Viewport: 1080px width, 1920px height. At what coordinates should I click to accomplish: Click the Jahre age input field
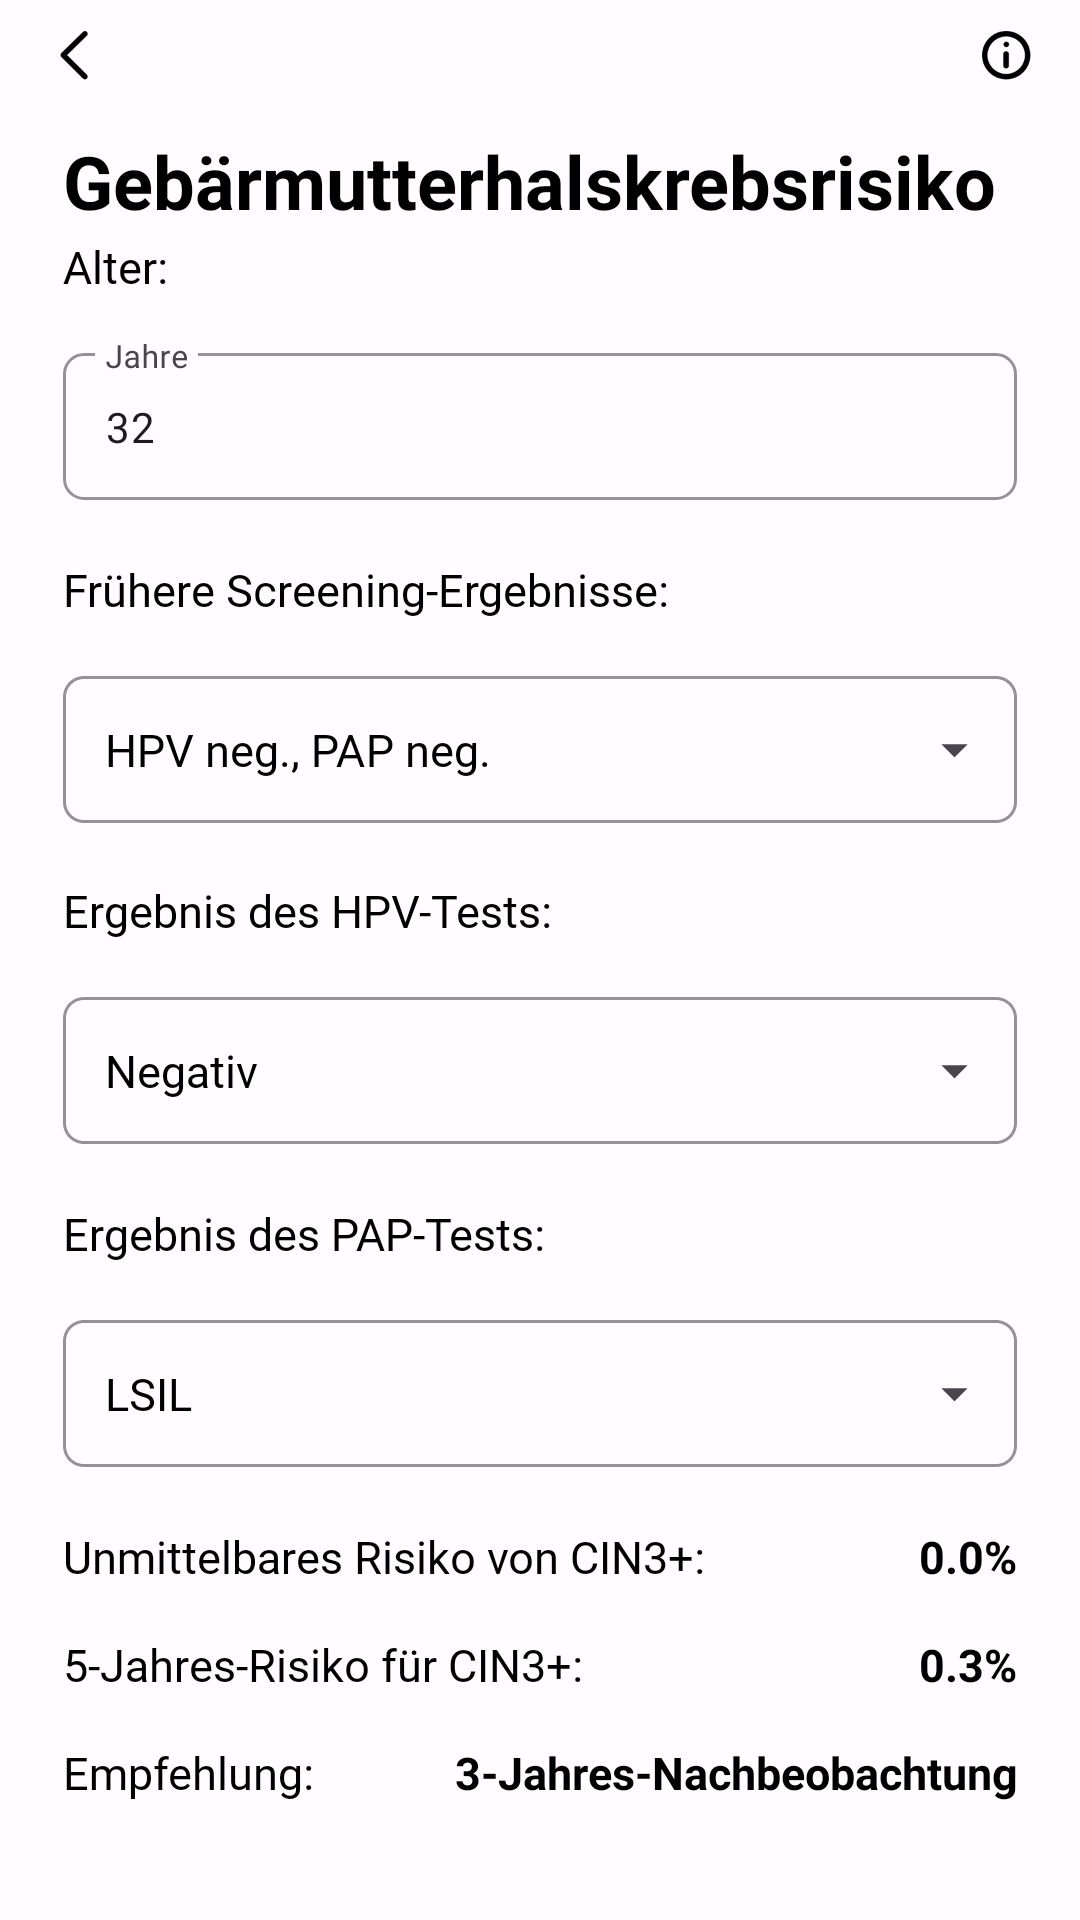[540, 427]
